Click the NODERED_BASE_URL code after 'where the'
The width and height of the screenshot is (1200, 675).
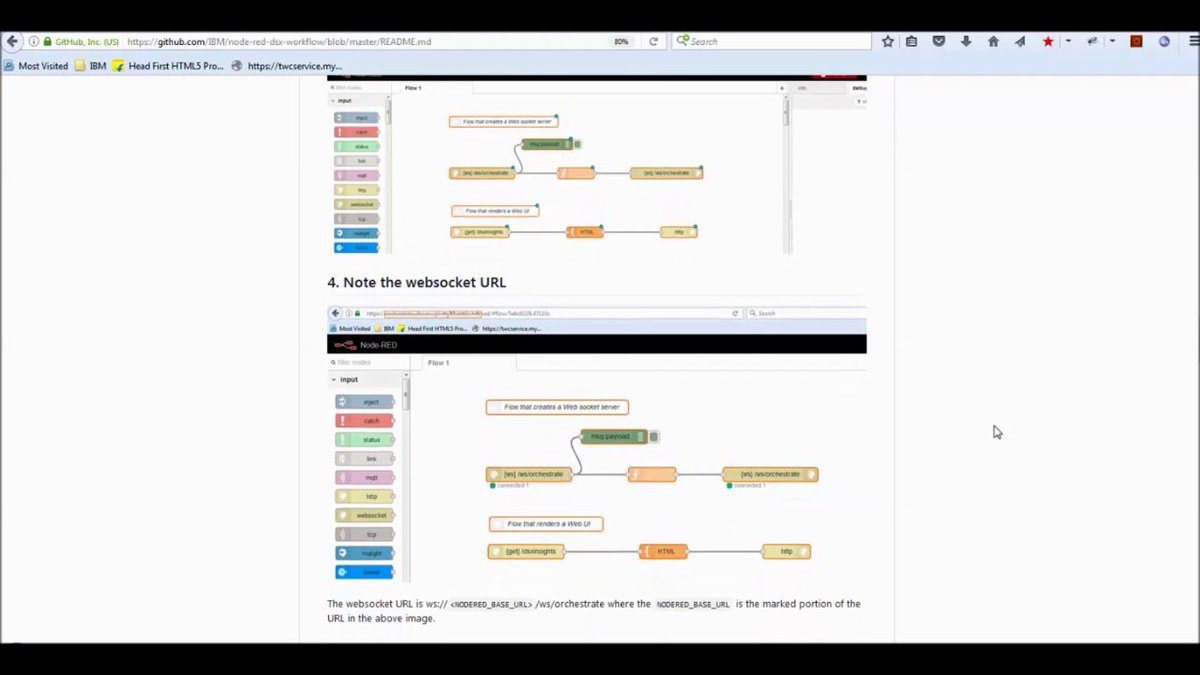[693, 605]
